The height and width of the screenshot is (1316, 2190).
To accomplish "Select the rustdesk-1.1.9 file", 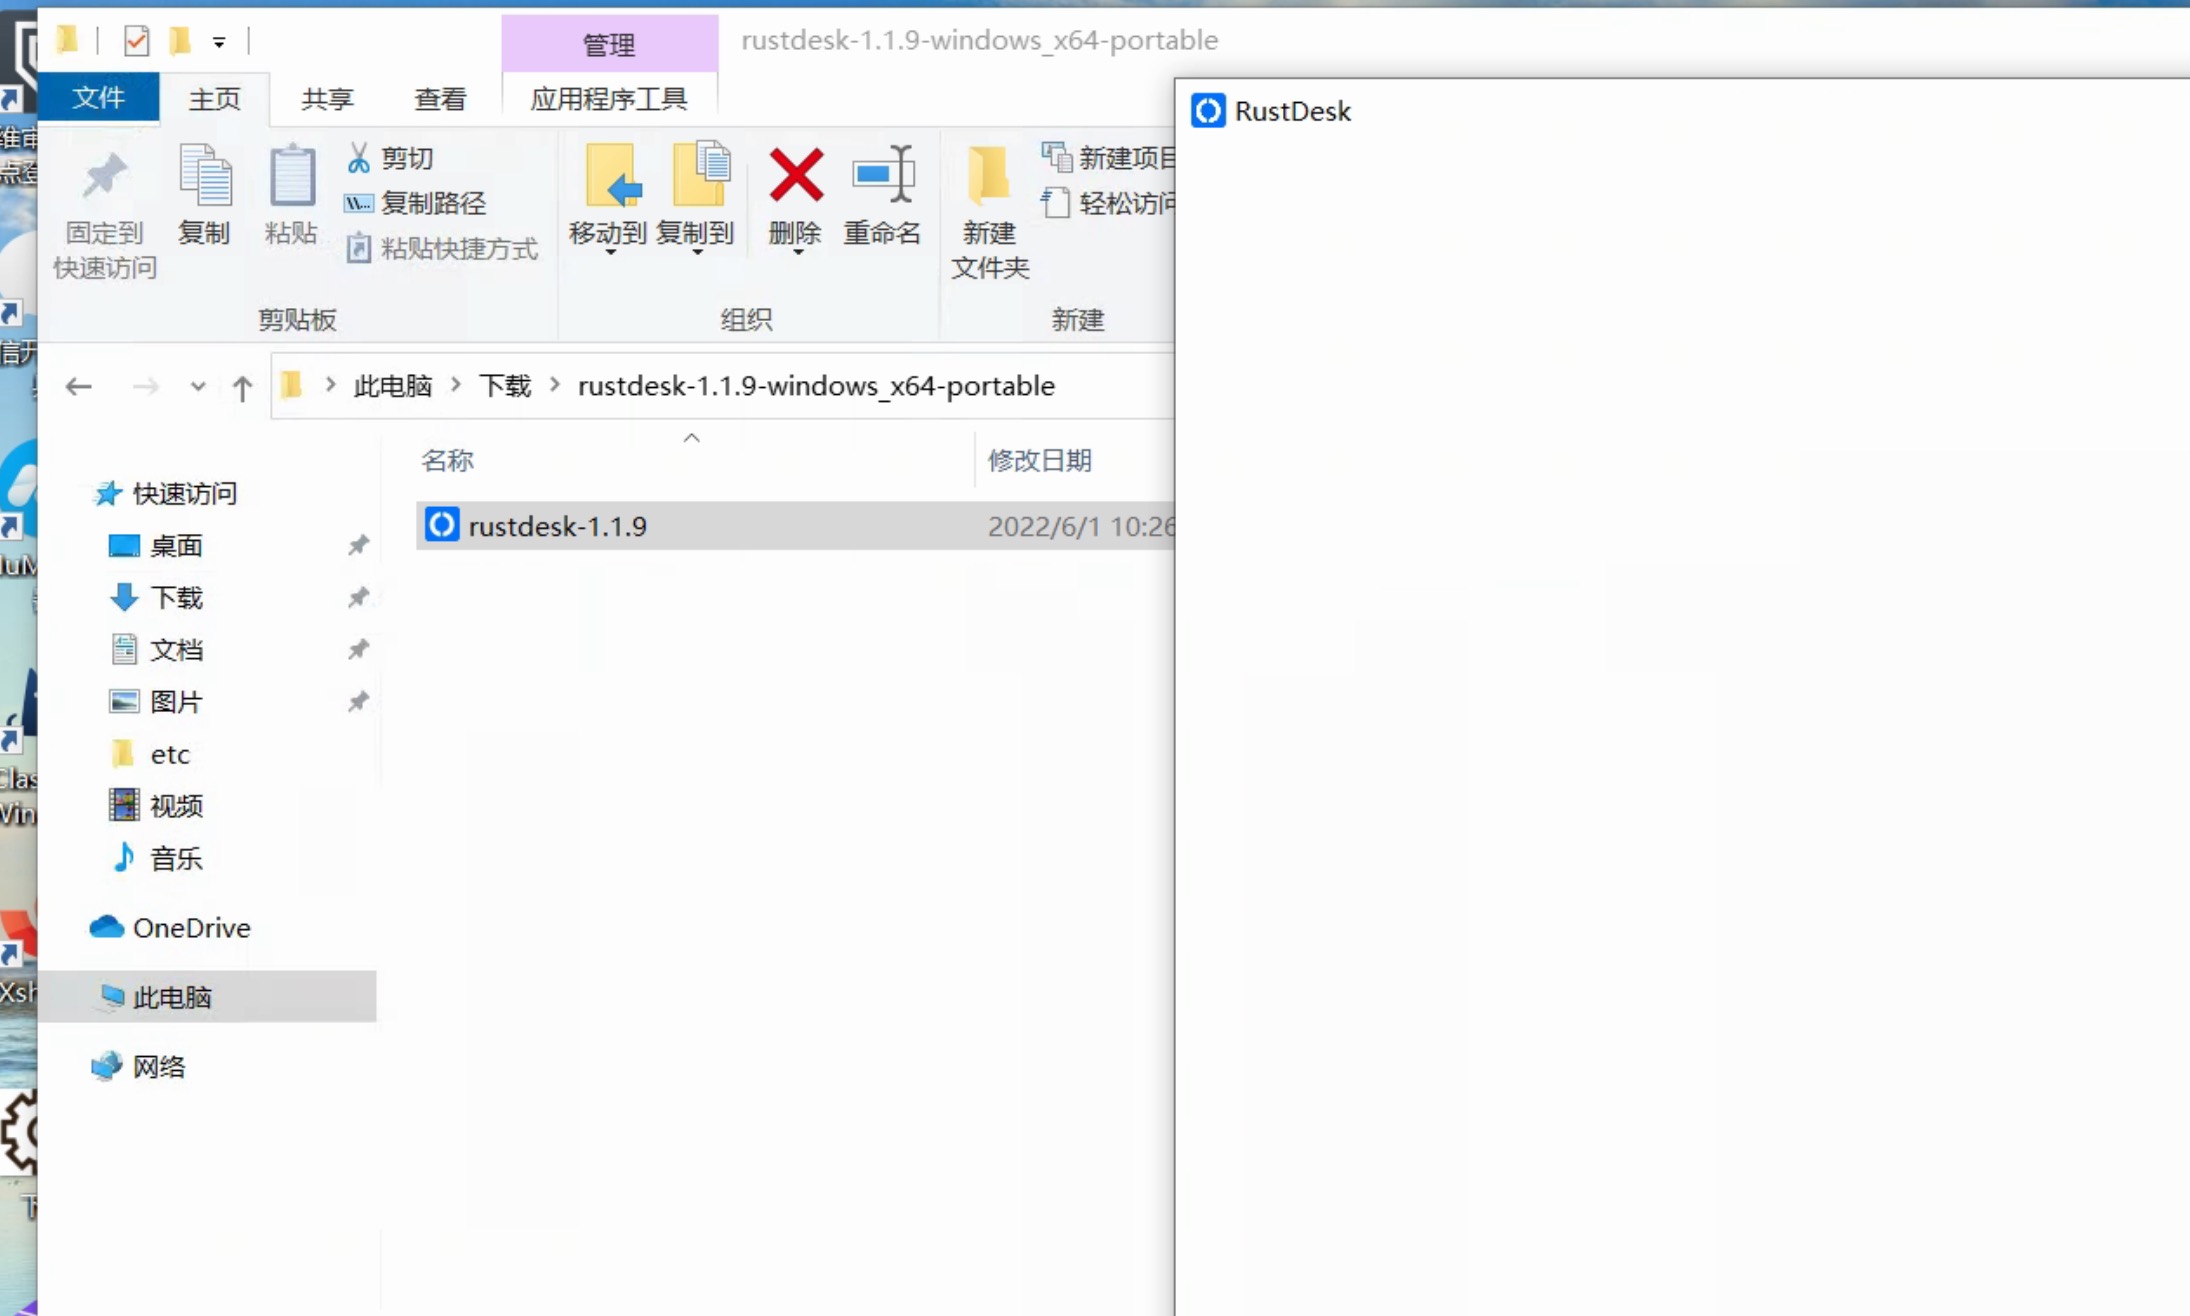I will [x=557, y=526].
